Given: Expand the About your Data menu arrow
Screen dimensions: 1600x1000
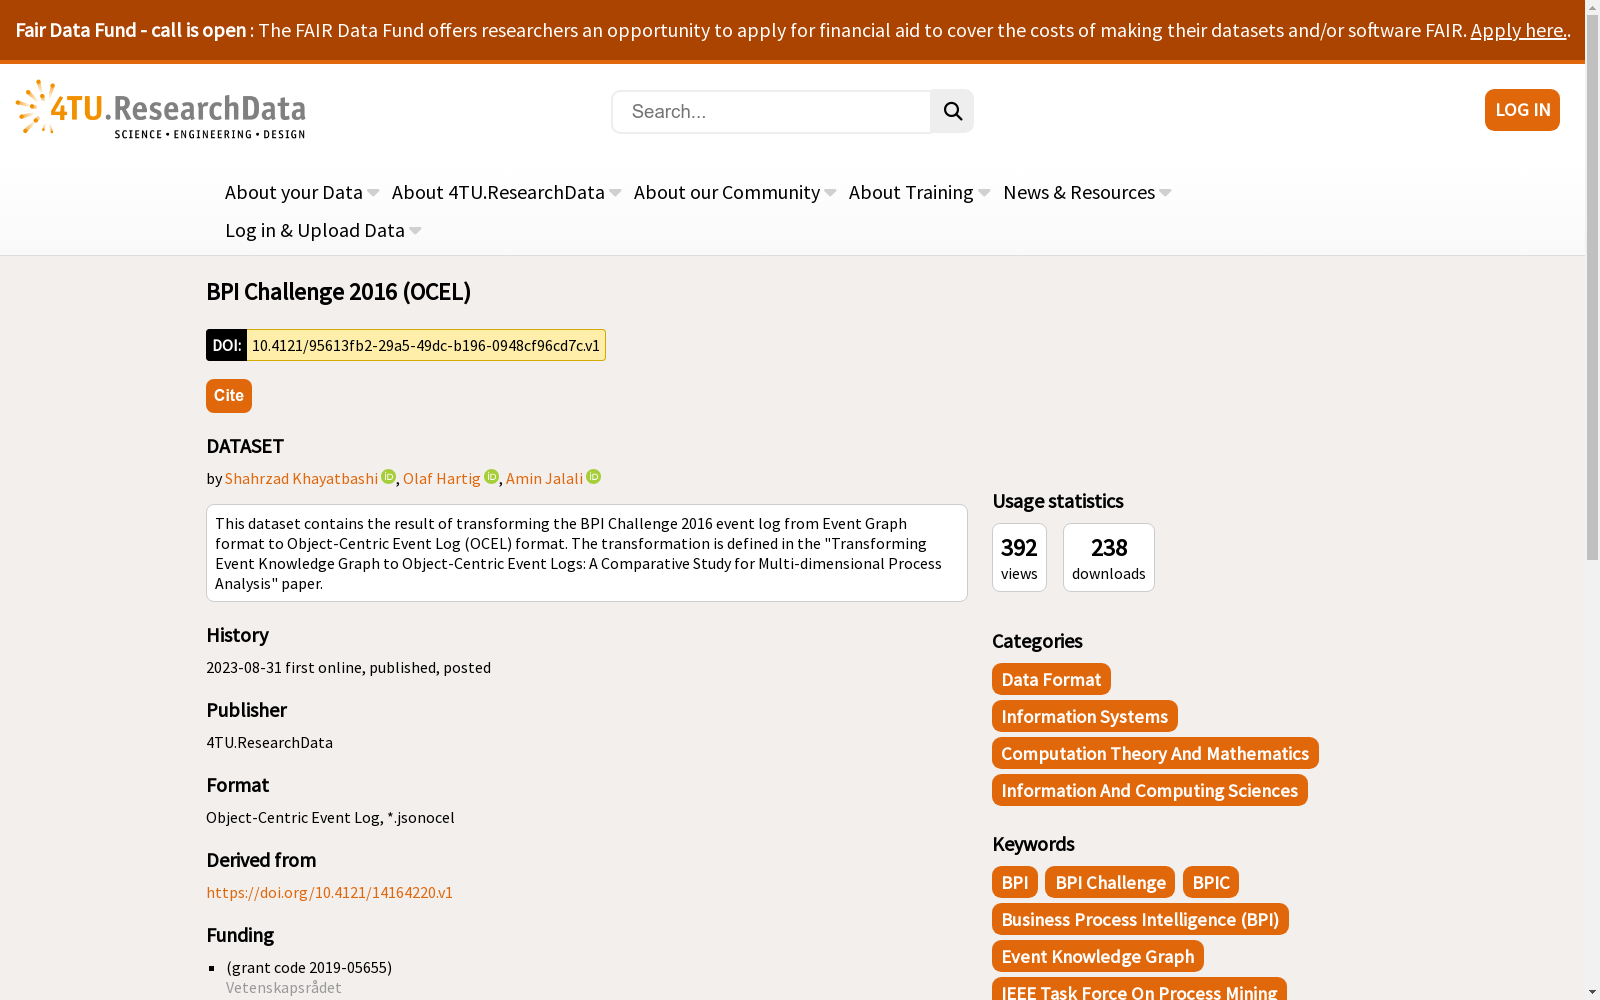Looking at the screenshot, I should tap(373, 193).
